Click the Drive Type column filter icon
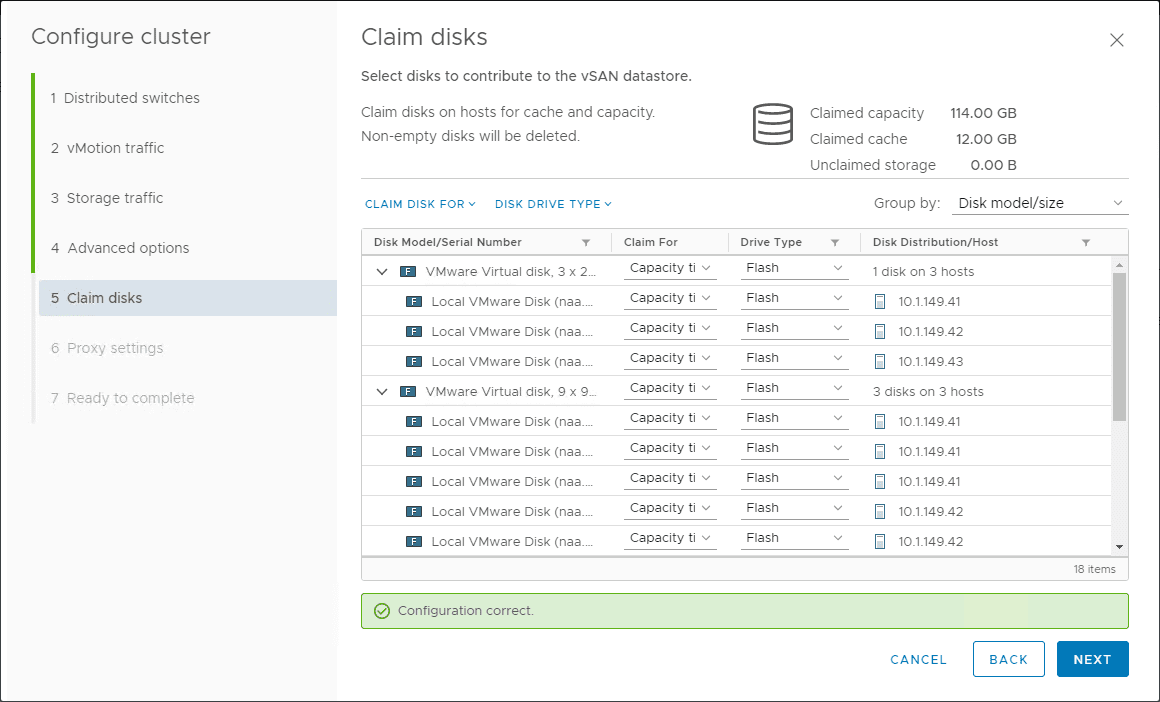This screenshot has height=702, width=1160. [835, 243]
